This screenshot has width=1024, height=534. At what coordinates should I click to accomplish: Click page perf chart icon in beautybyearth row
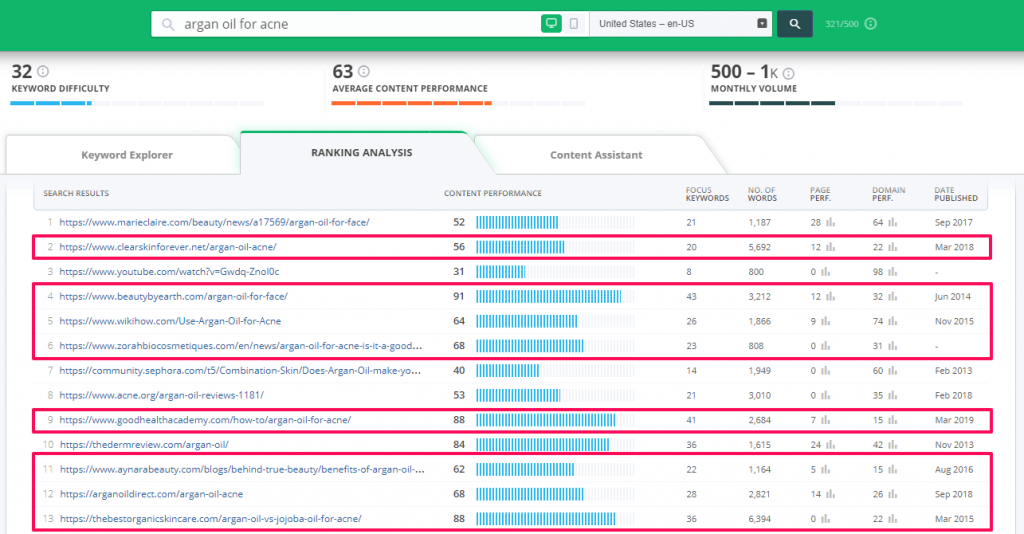830,296
